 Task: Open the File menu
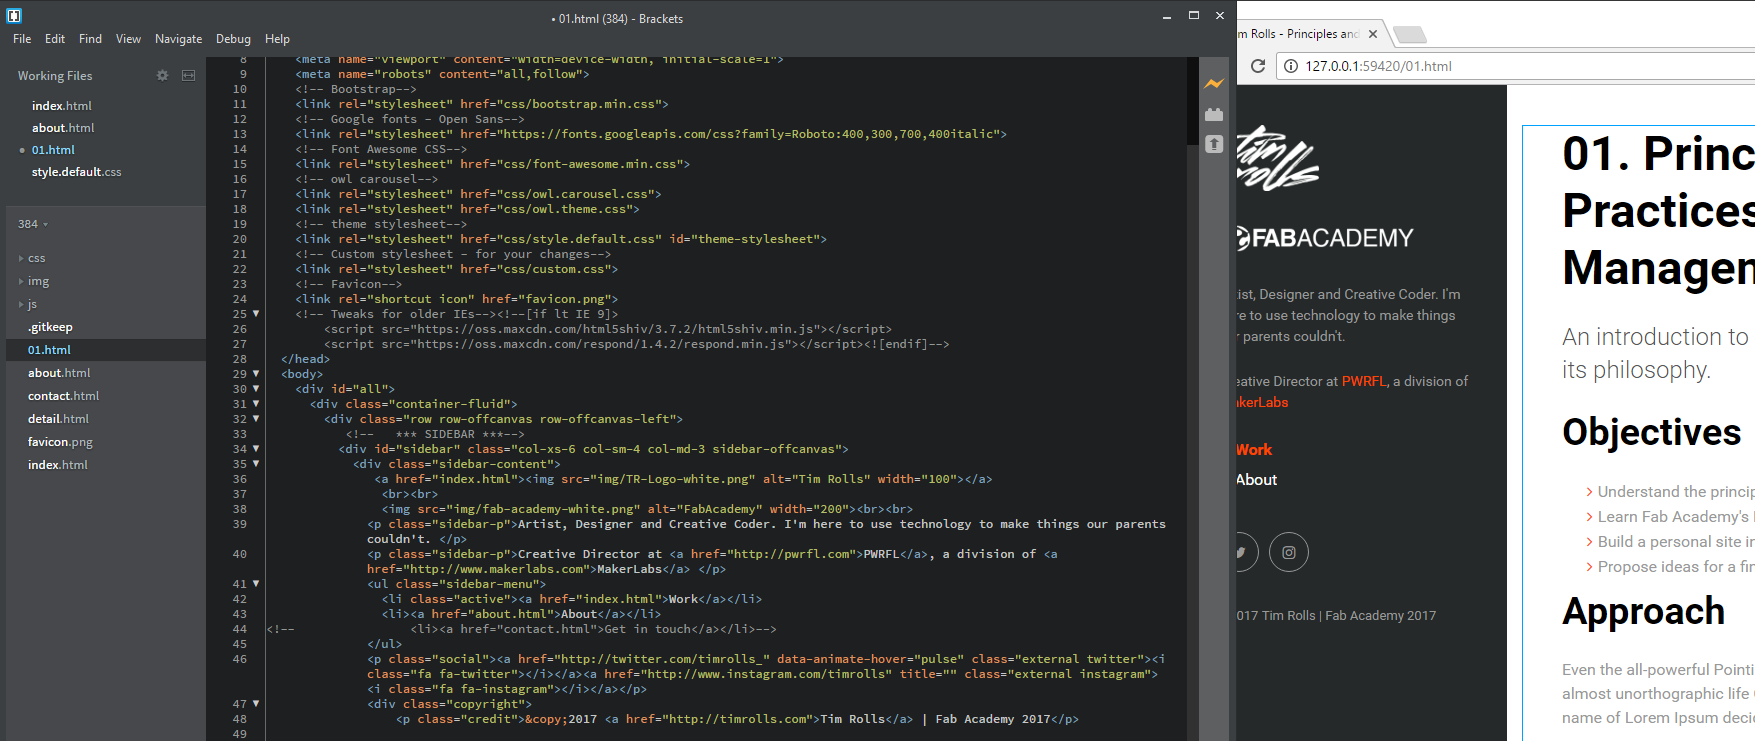(22, 39)
